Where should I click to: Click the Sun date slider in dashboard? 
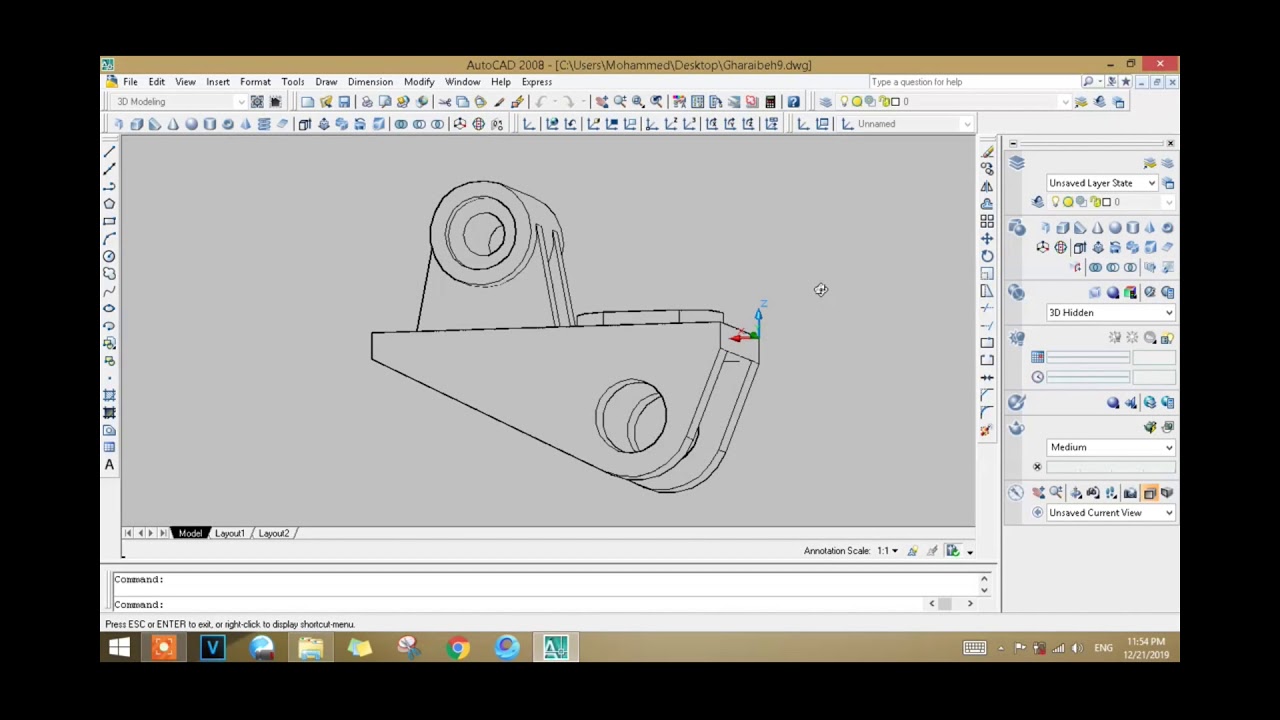click(x=1088, y=357)
